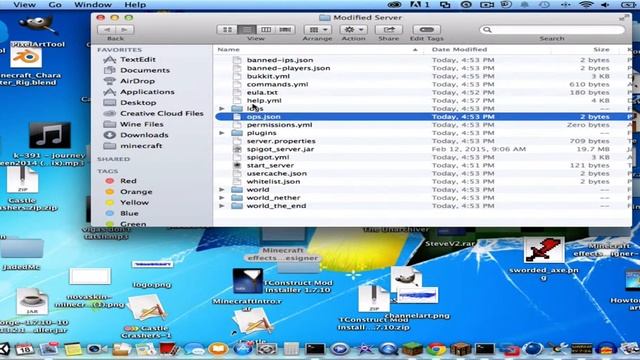Select the Red tag
The height and width of the screenshot is (360, 640).
pyautogui.click(x=128, y=181)
